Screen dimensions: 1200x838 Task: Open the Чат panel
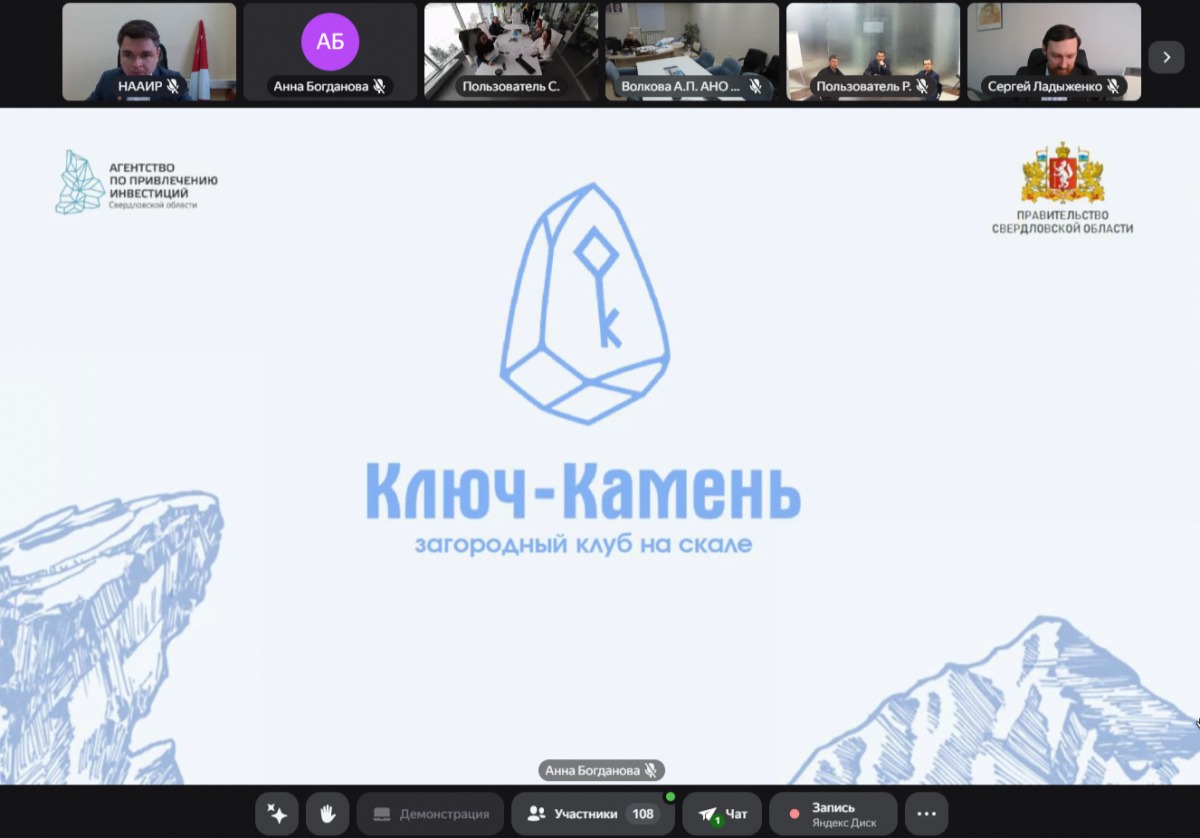point(722,814)
